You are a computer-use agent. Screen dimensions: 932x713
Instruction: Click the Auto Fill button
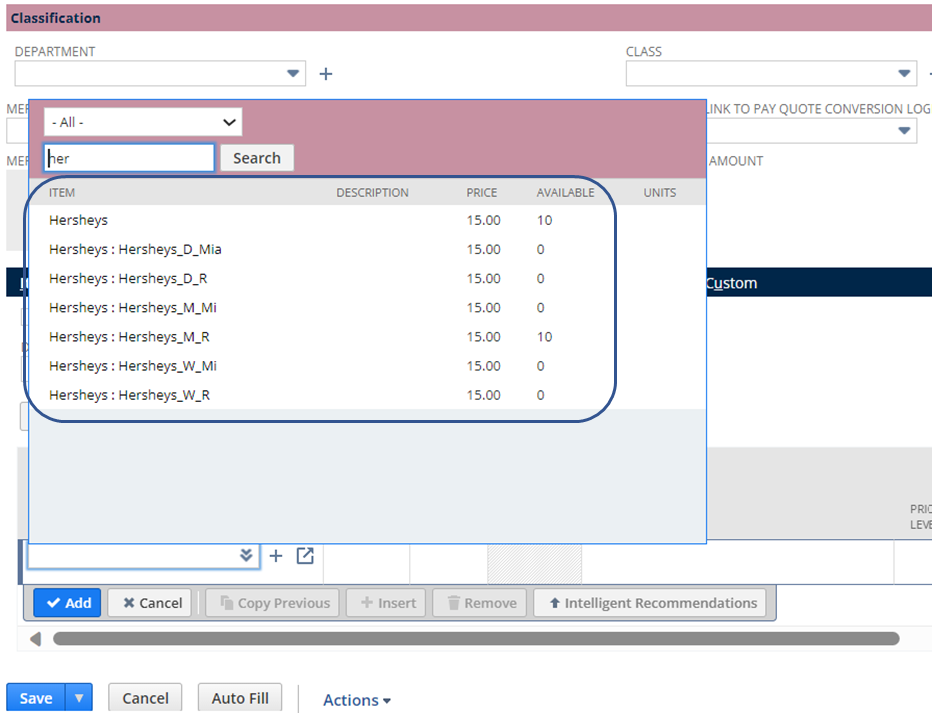click(240, 698)
